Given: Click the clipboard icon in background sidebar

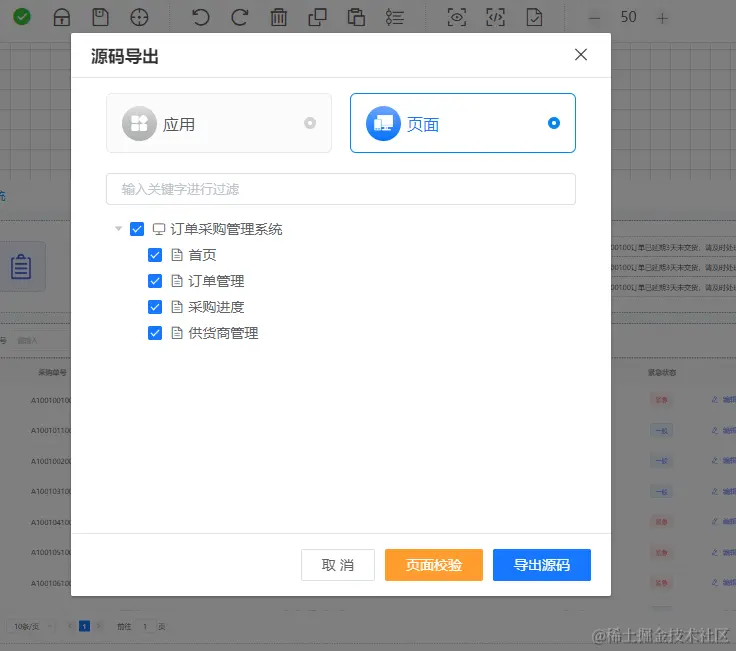Looking at the screenshot, I should [x=21, y=266].
